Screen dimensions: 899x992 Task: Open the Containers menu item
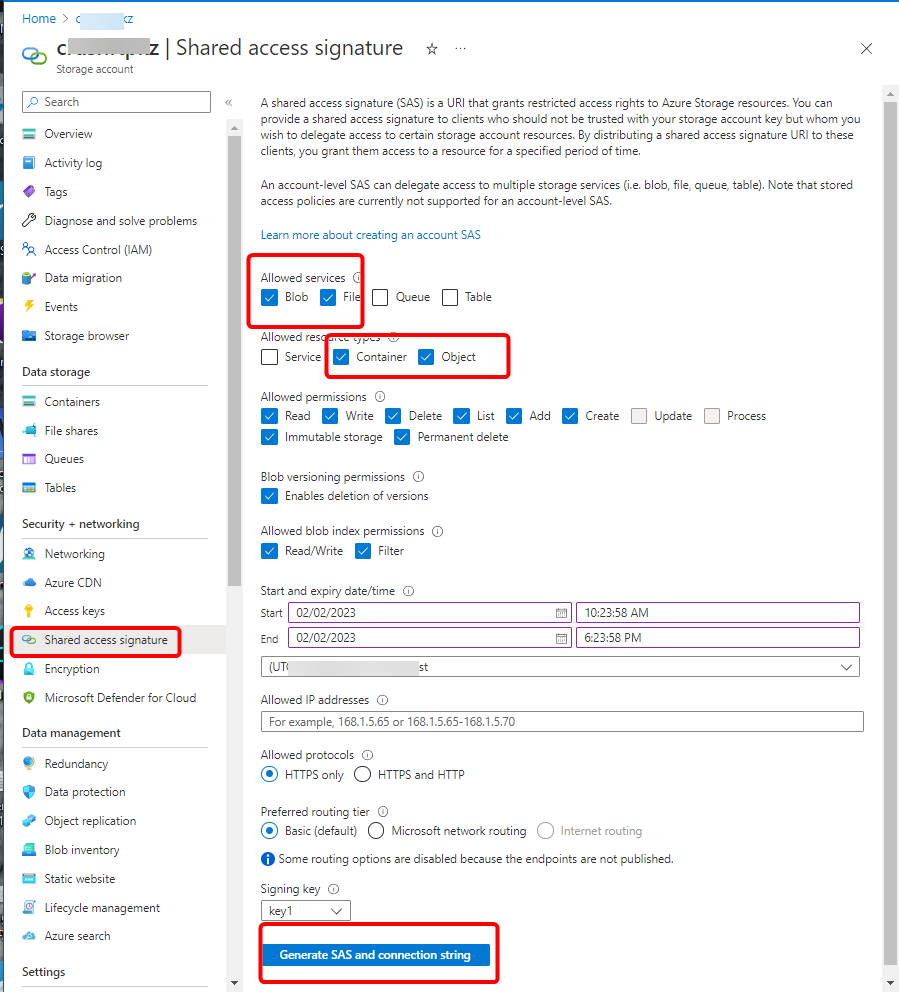[71, 402]
